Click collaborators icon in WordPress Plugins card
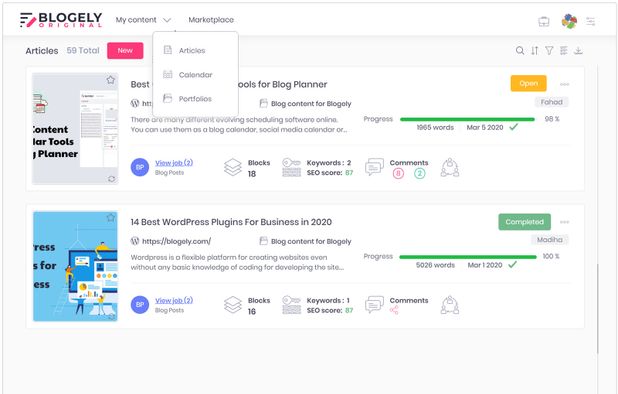Viewport: 618px width, 394px height. (450, 305)
